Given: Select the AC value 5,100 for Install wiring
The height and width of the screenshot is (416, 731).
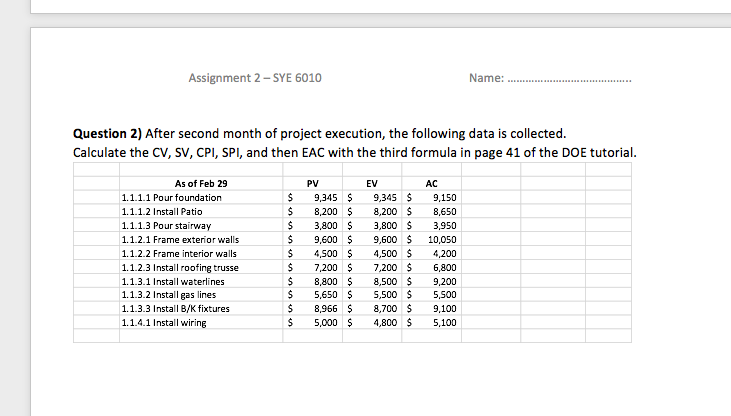Looking at the screenshot, I should (x=445, y=323).
